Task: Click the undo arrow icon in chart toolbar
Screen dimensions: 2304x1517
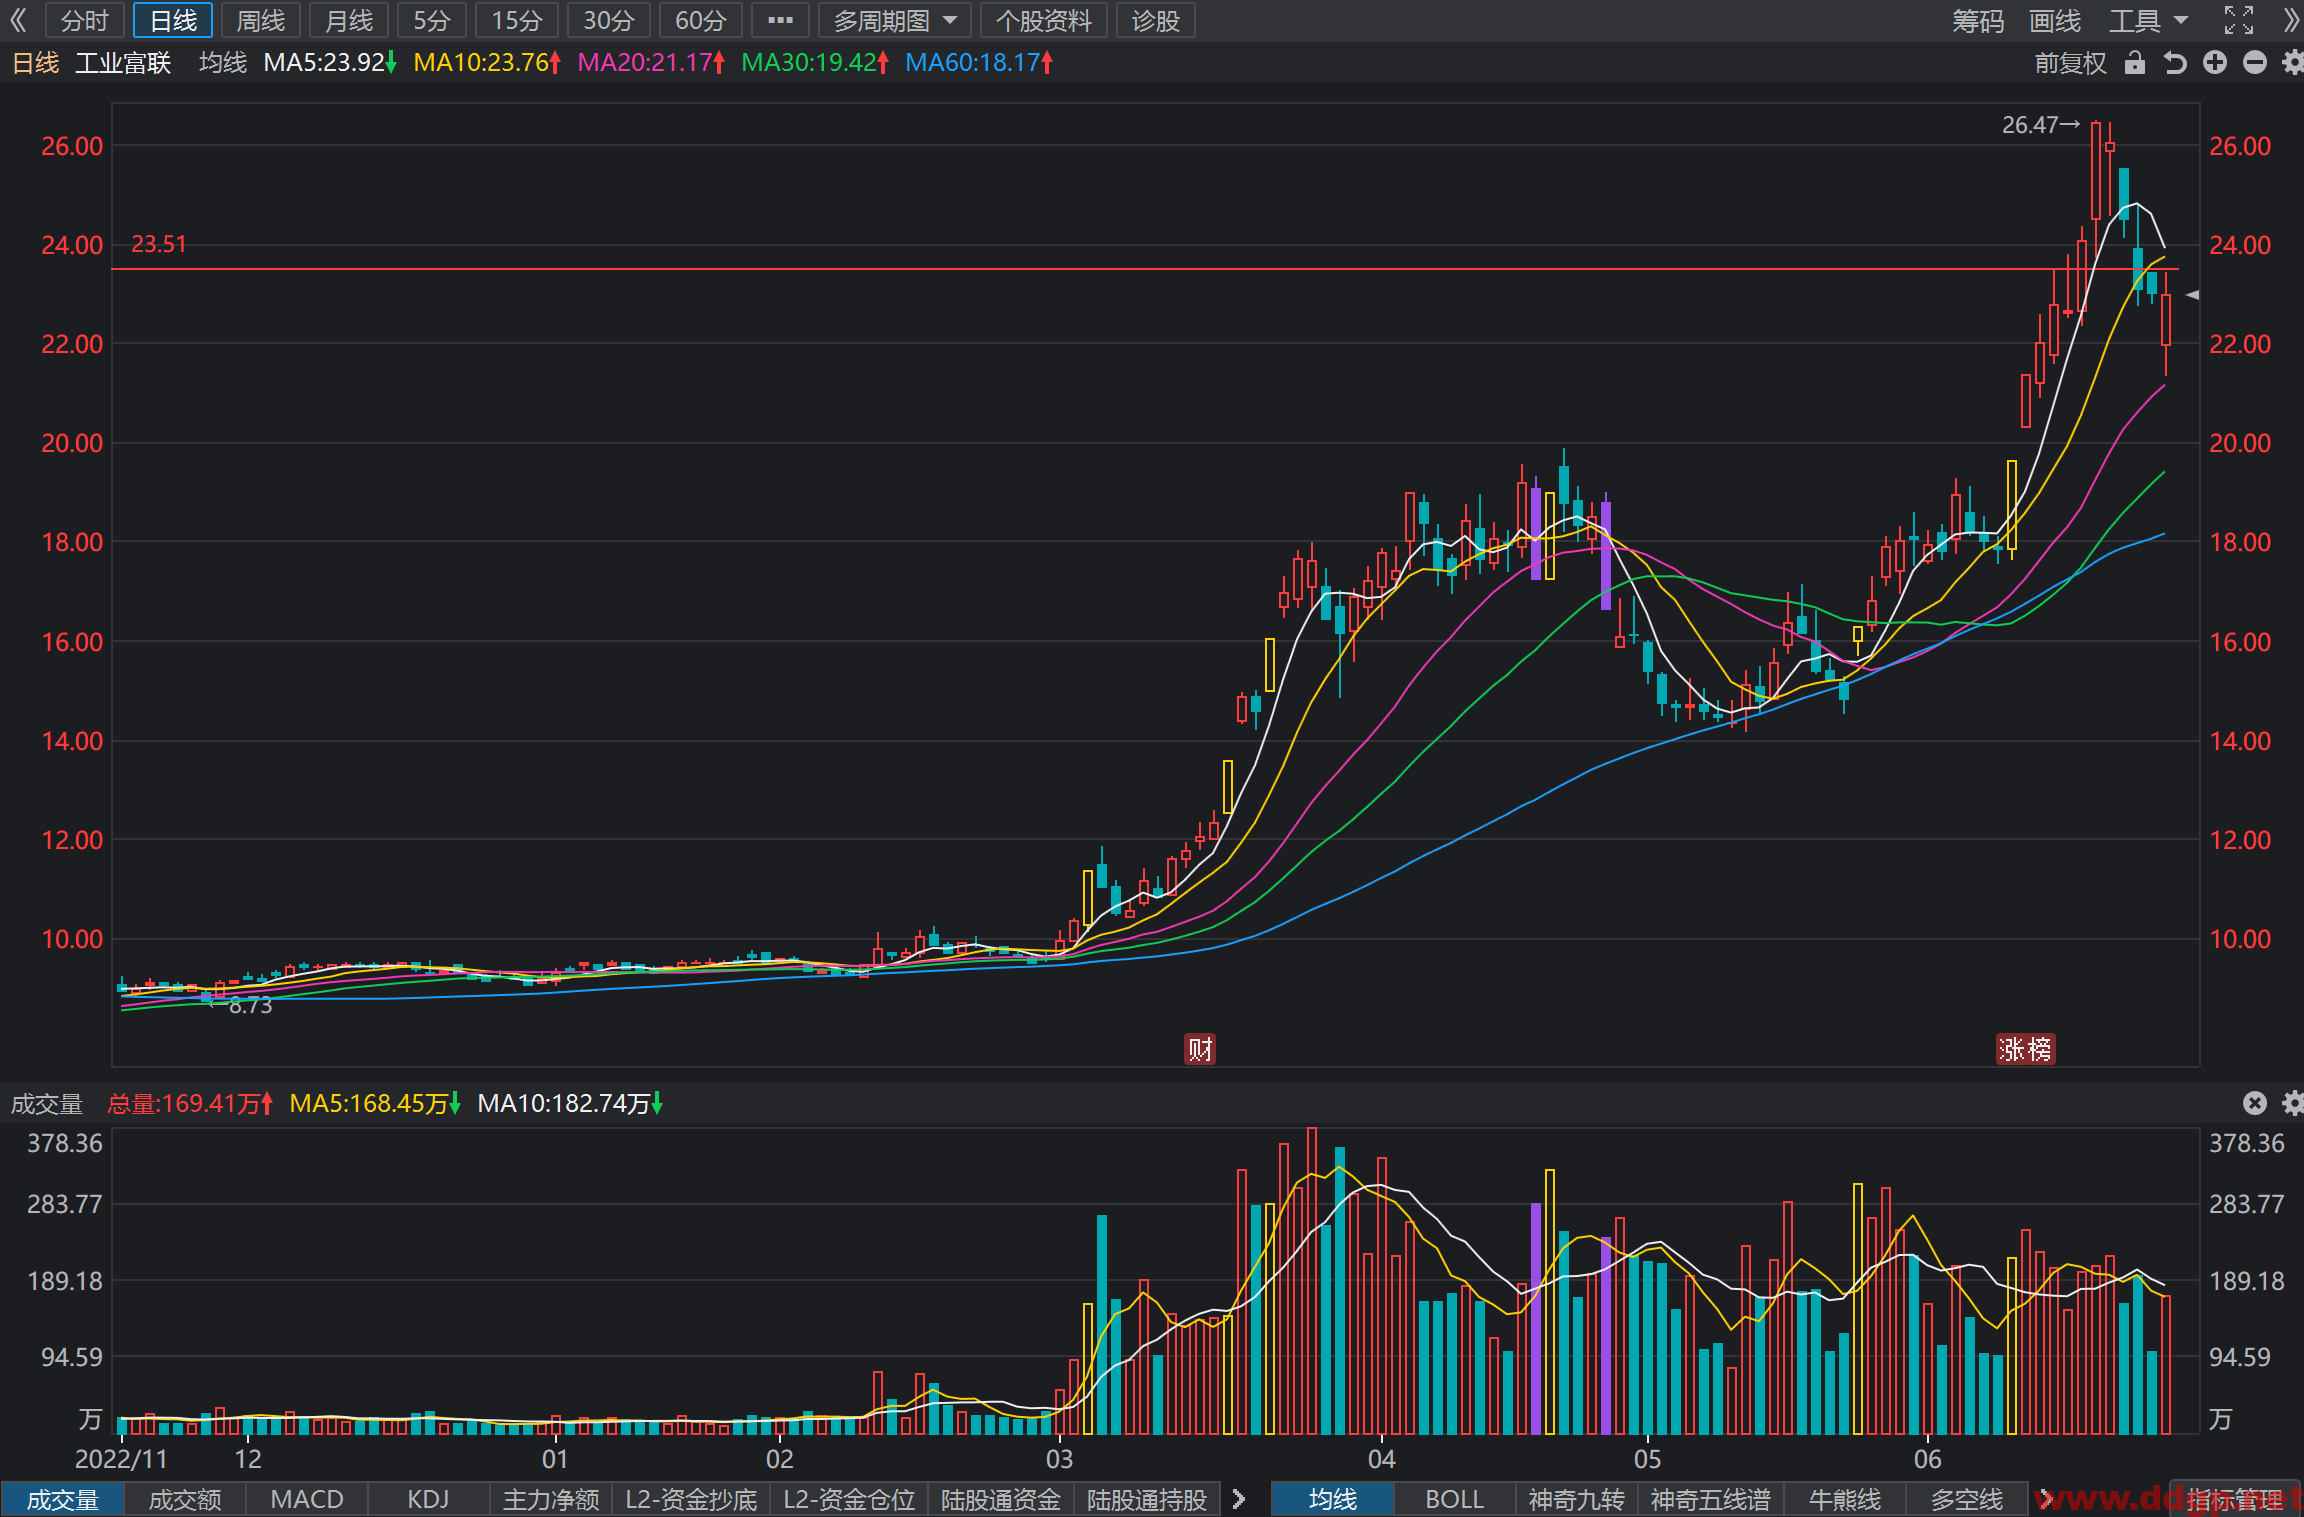Action: pos(2175,63)
